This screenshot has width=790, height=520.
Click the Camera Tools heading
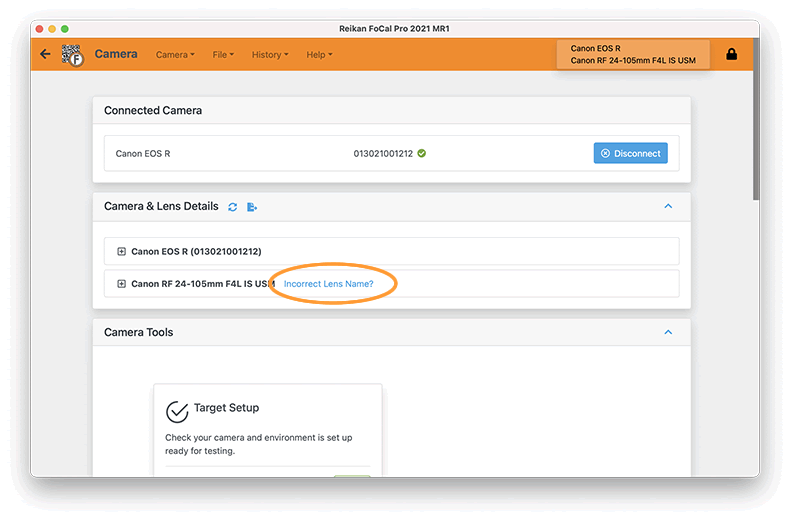139,332
